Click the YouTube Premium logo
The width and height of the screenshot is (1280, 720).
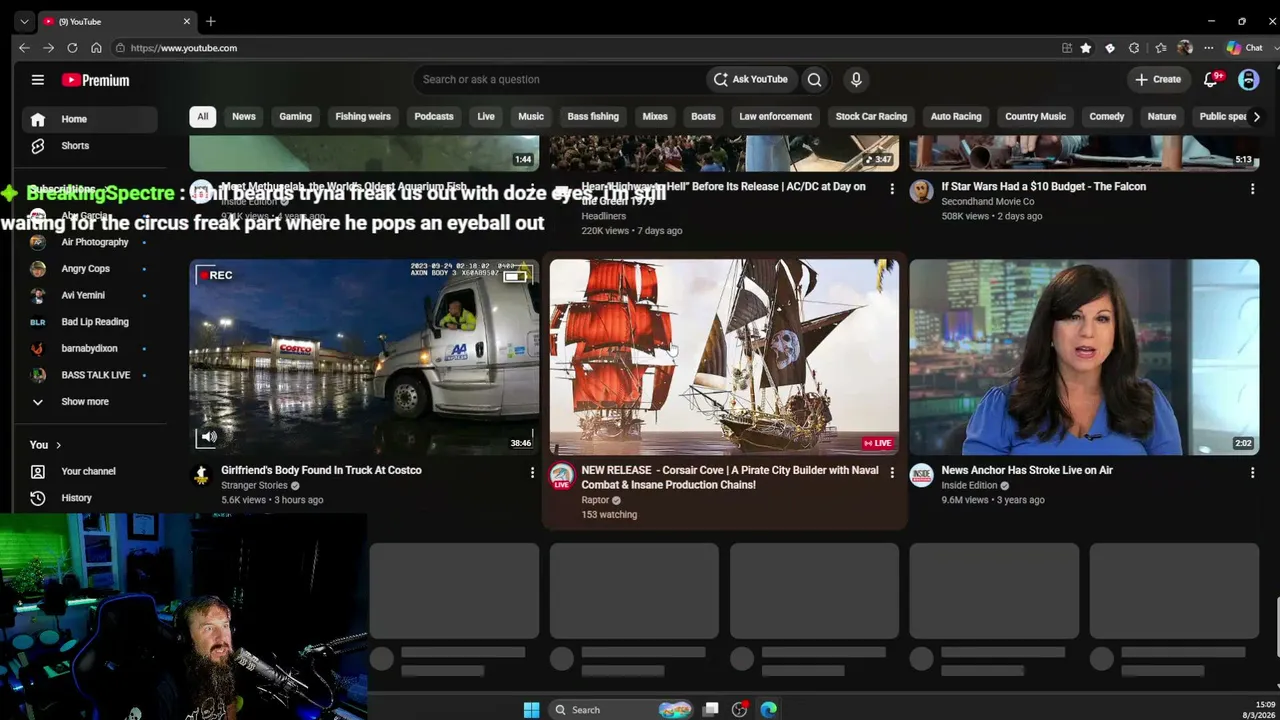(96, 80)
